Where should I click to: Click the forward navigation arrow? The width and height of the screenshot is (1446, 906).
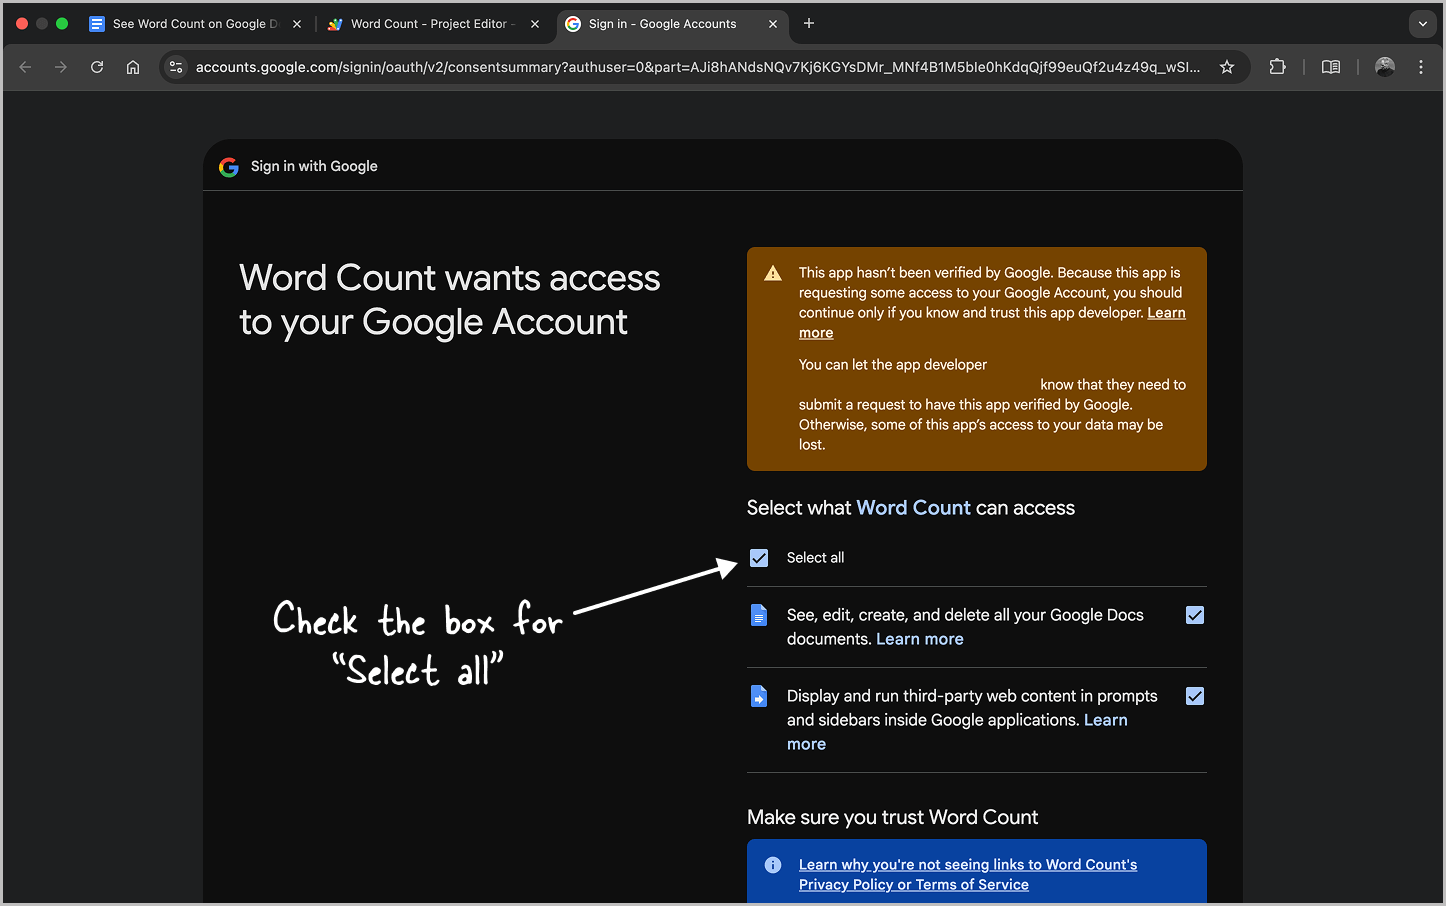point(60,67)
